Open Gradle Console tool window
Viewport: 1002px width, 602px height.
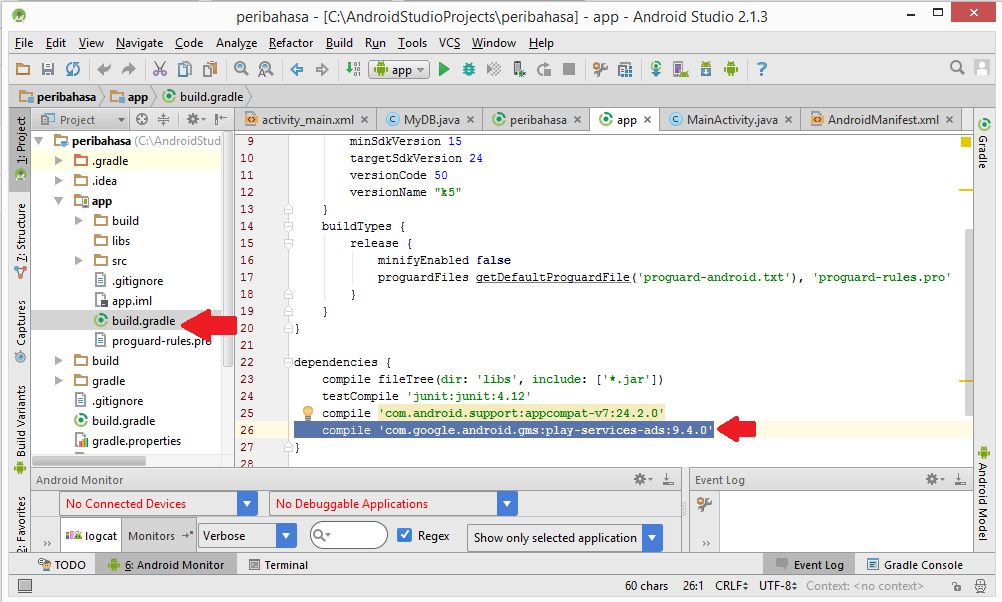(x=915, y=565)
